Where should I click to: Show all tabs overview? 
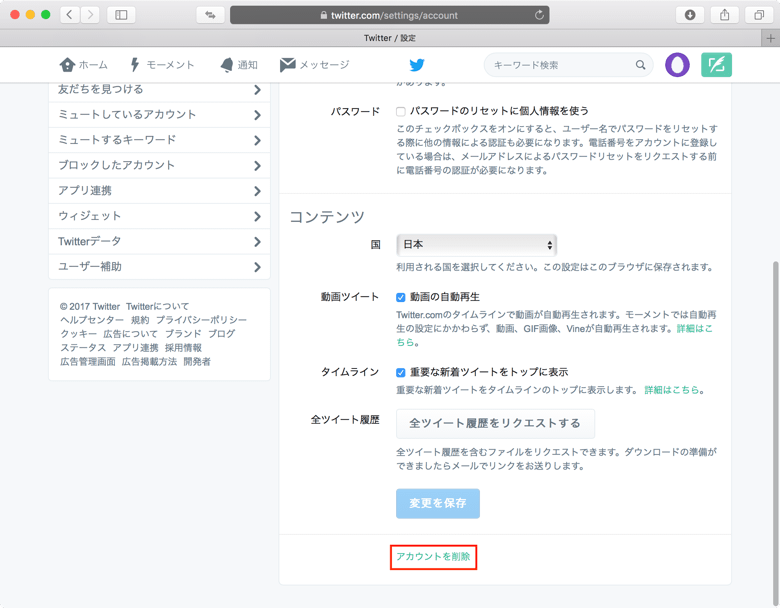pyautogui.click(x=759, y=15)
